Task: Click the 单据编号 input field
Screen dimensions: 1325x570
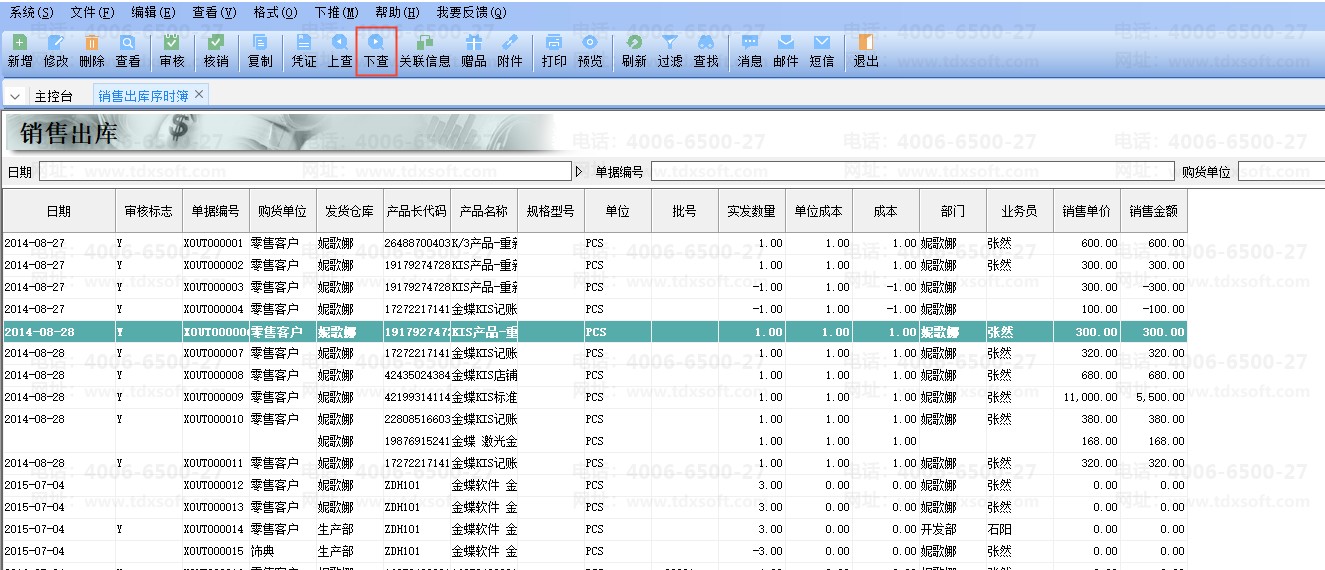Action: point(912,172)
